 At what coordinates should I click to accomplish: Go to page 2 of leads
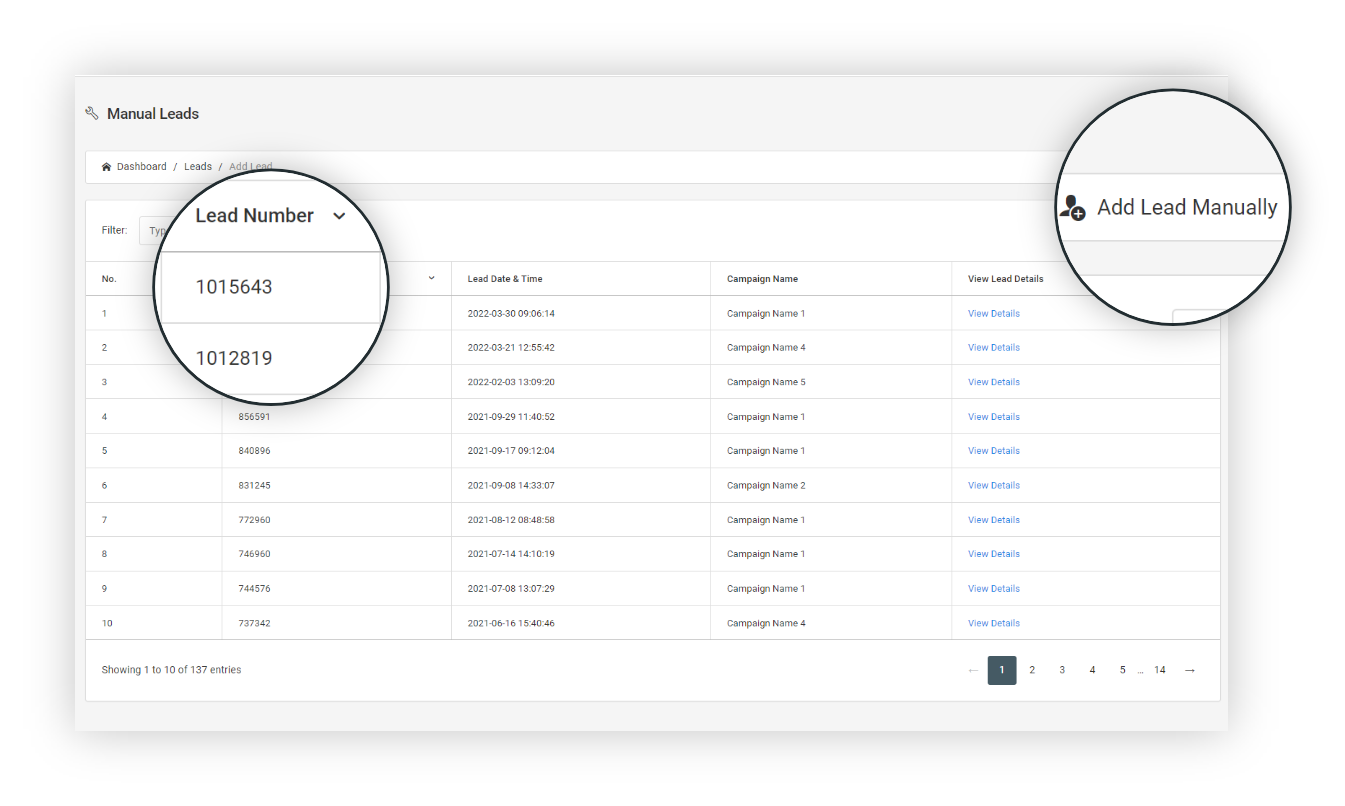[1032, 670]
